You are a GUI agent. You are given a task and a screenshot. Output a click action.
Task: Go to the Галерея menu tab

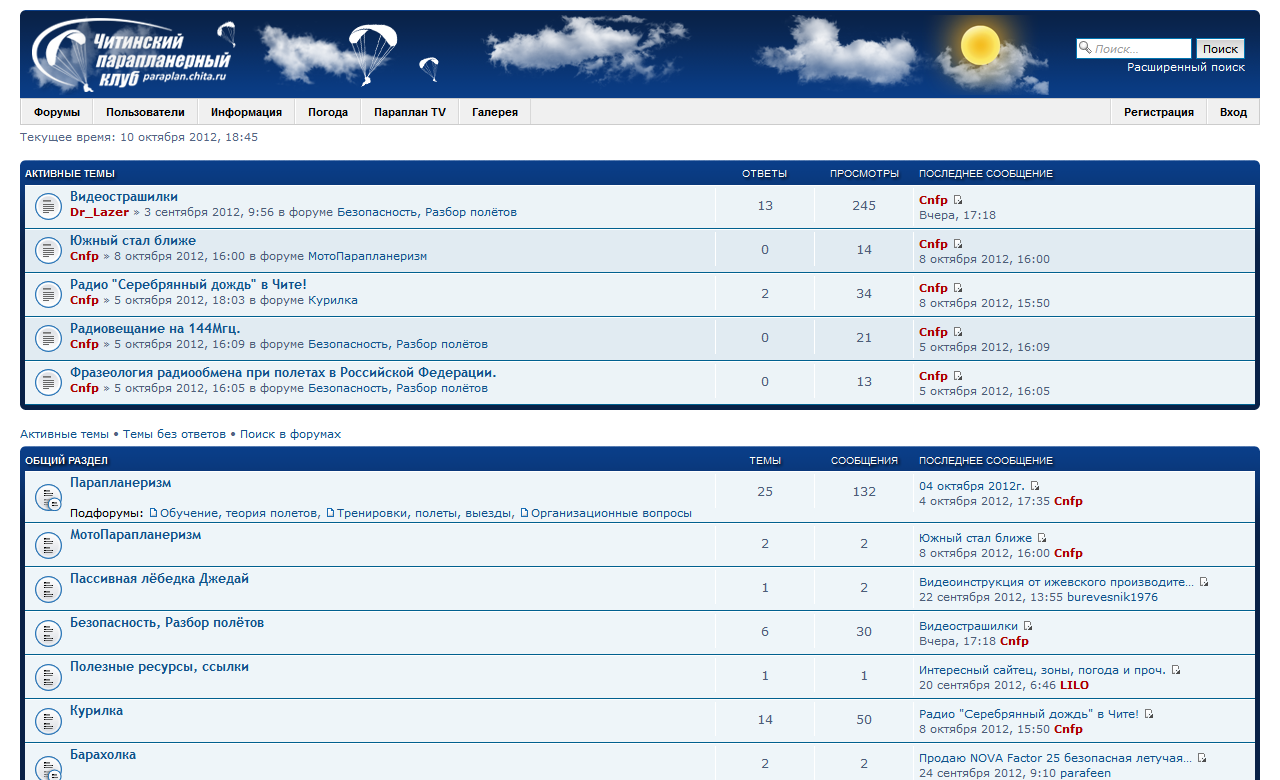[x=495, y=112]
